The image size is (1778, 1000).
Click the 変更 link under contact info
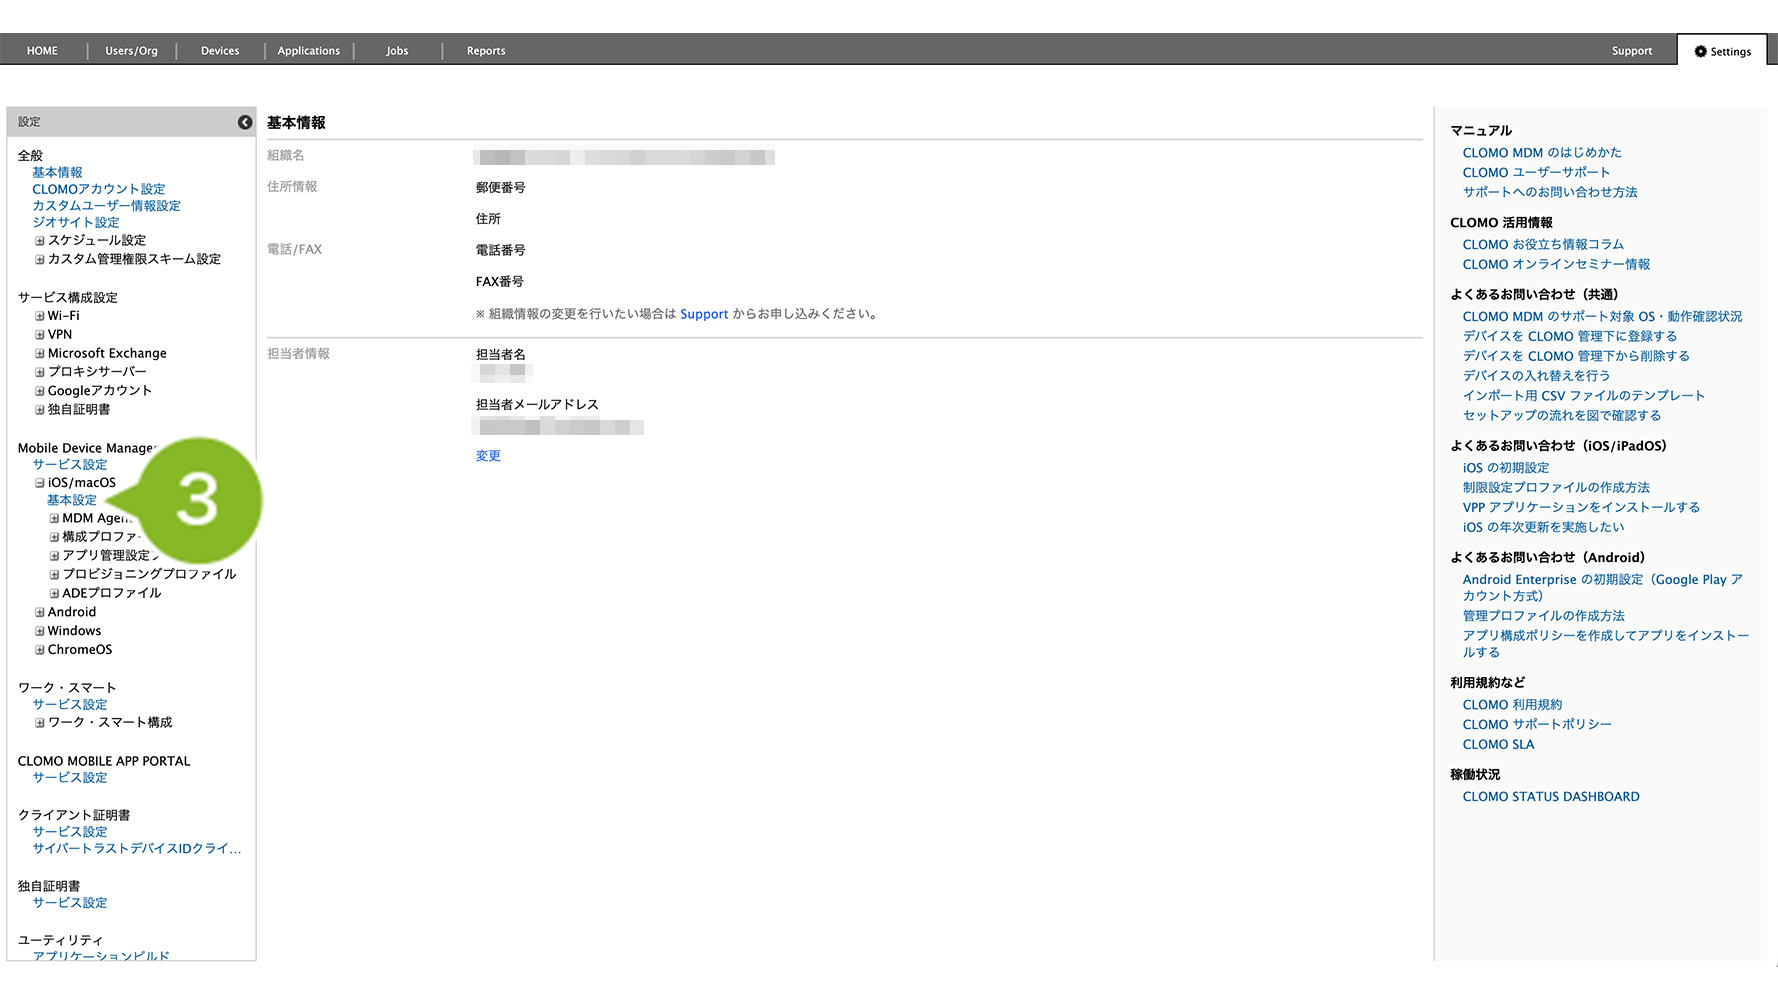pos(488,456)
